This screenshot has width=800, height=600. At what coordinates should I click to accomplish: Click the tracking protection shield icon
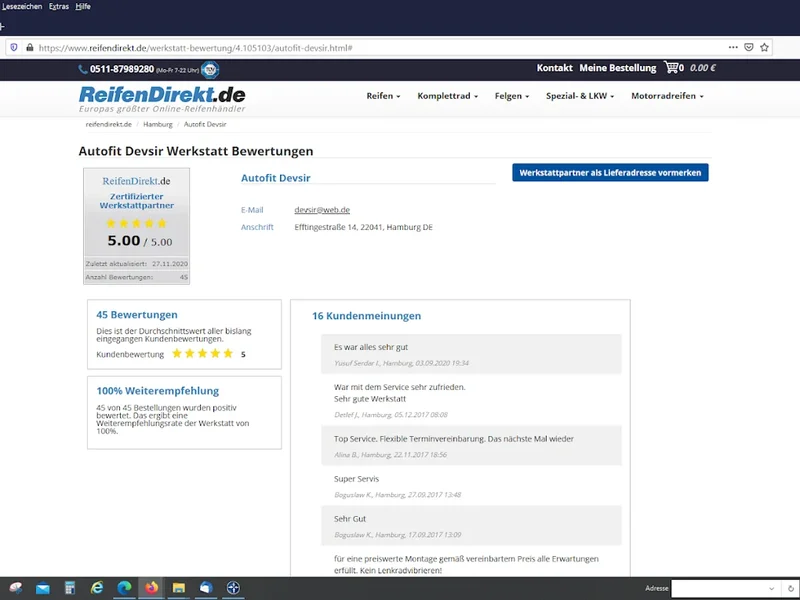click(x=13, y=47)
